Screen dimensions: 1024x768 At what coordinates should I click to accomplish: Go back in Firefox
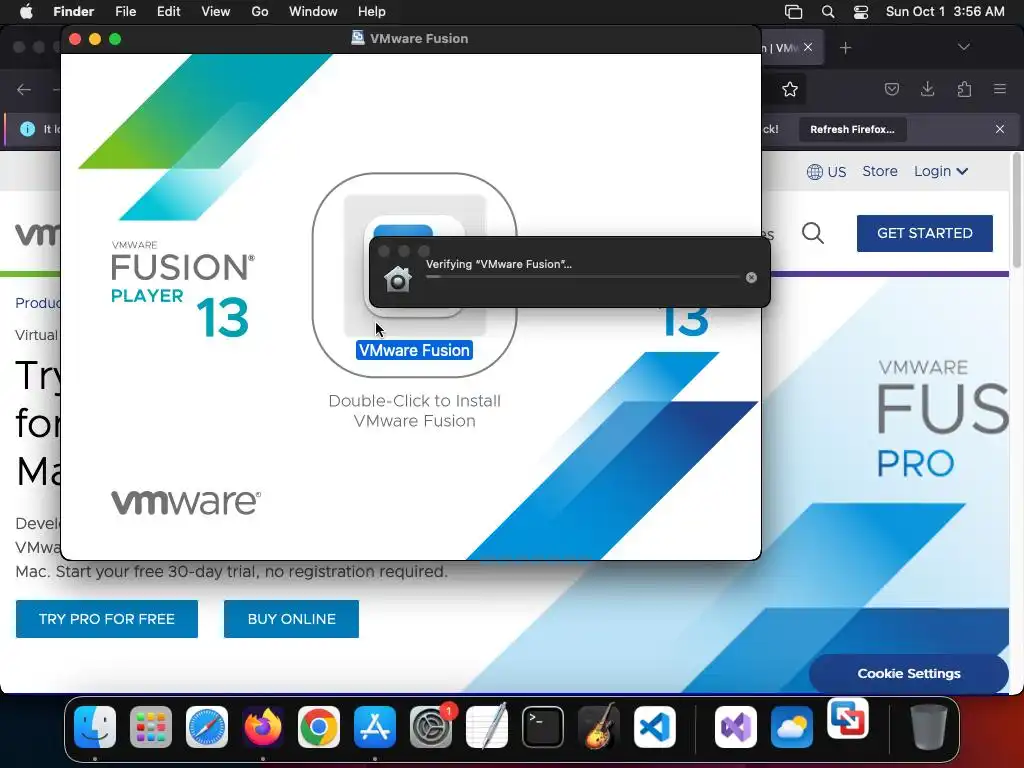click(24, 89)
